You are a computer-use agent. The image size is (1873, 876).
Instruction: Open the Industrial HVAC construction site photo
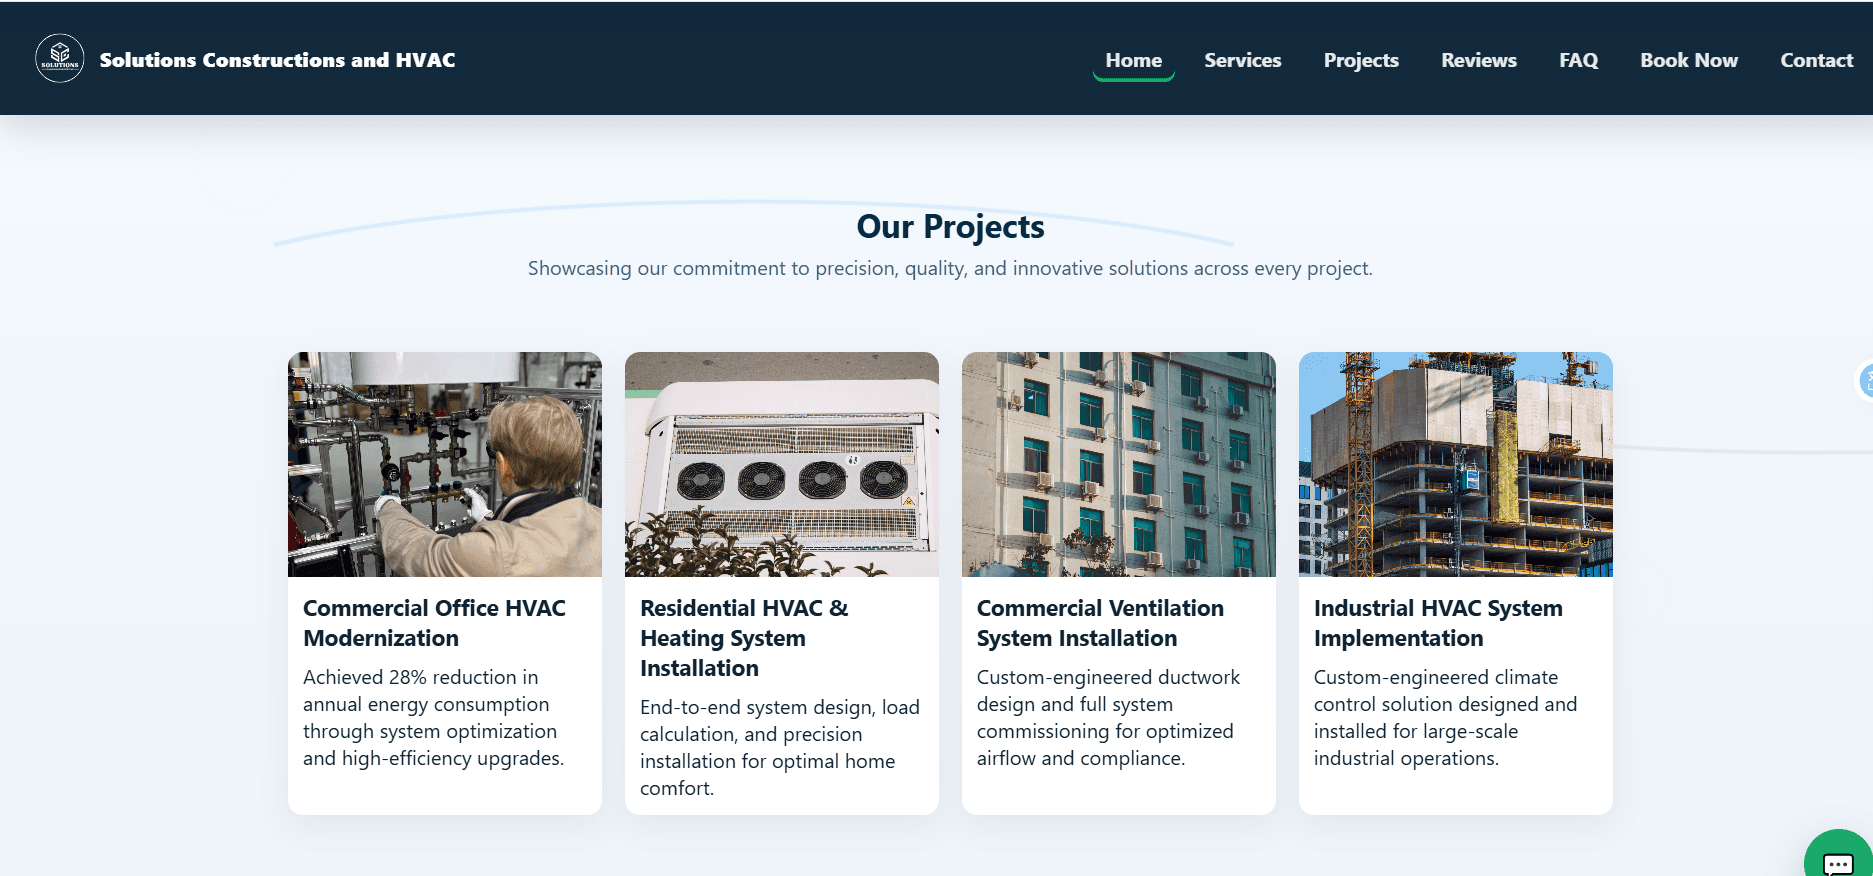[1456, 464]
